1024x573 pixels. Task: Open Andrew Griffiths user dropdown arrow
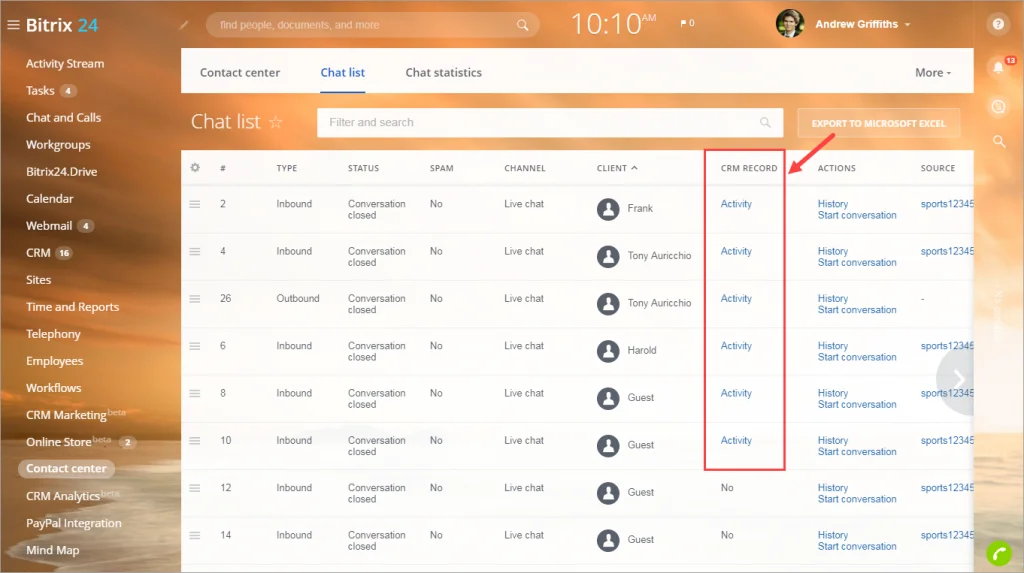[907, 25]
